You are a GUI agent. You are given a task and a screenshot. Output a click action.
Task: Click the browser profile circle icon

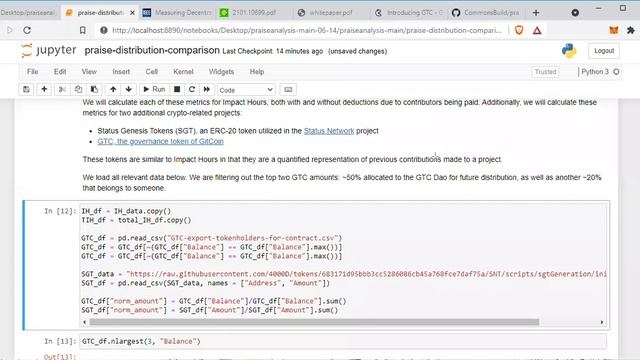click(575, 13)
